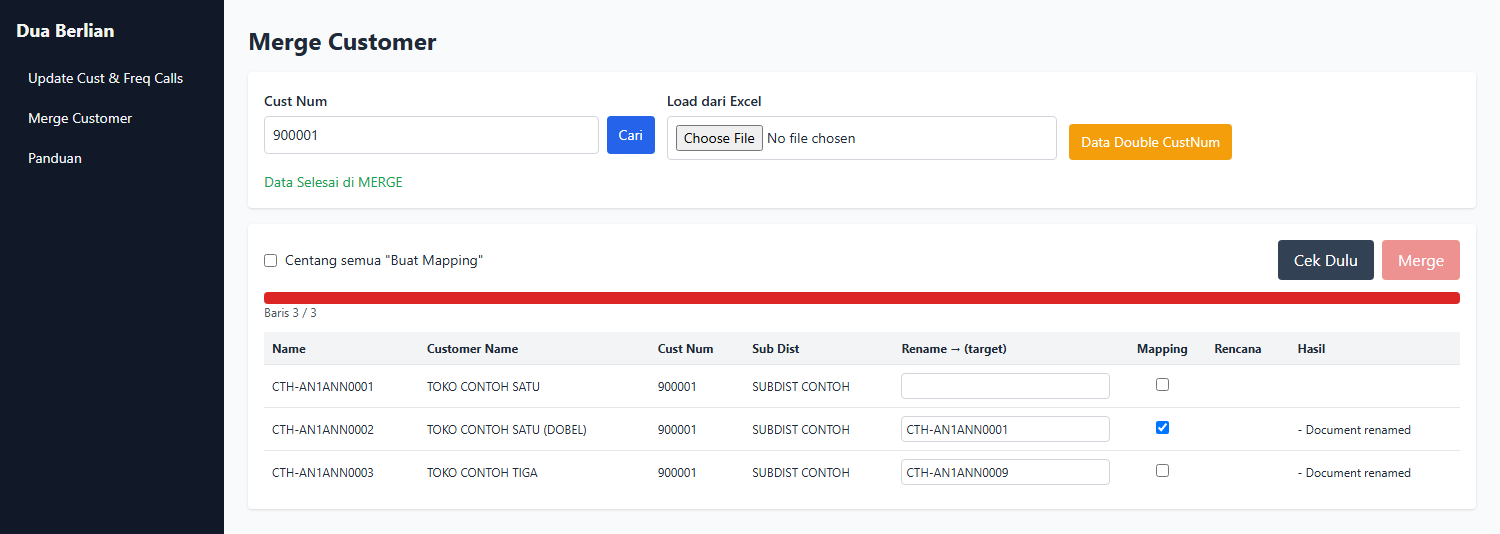This screenshot has height=534, width=1500.
Task: Click the Mapping column header
Action: pos(1162,349)
